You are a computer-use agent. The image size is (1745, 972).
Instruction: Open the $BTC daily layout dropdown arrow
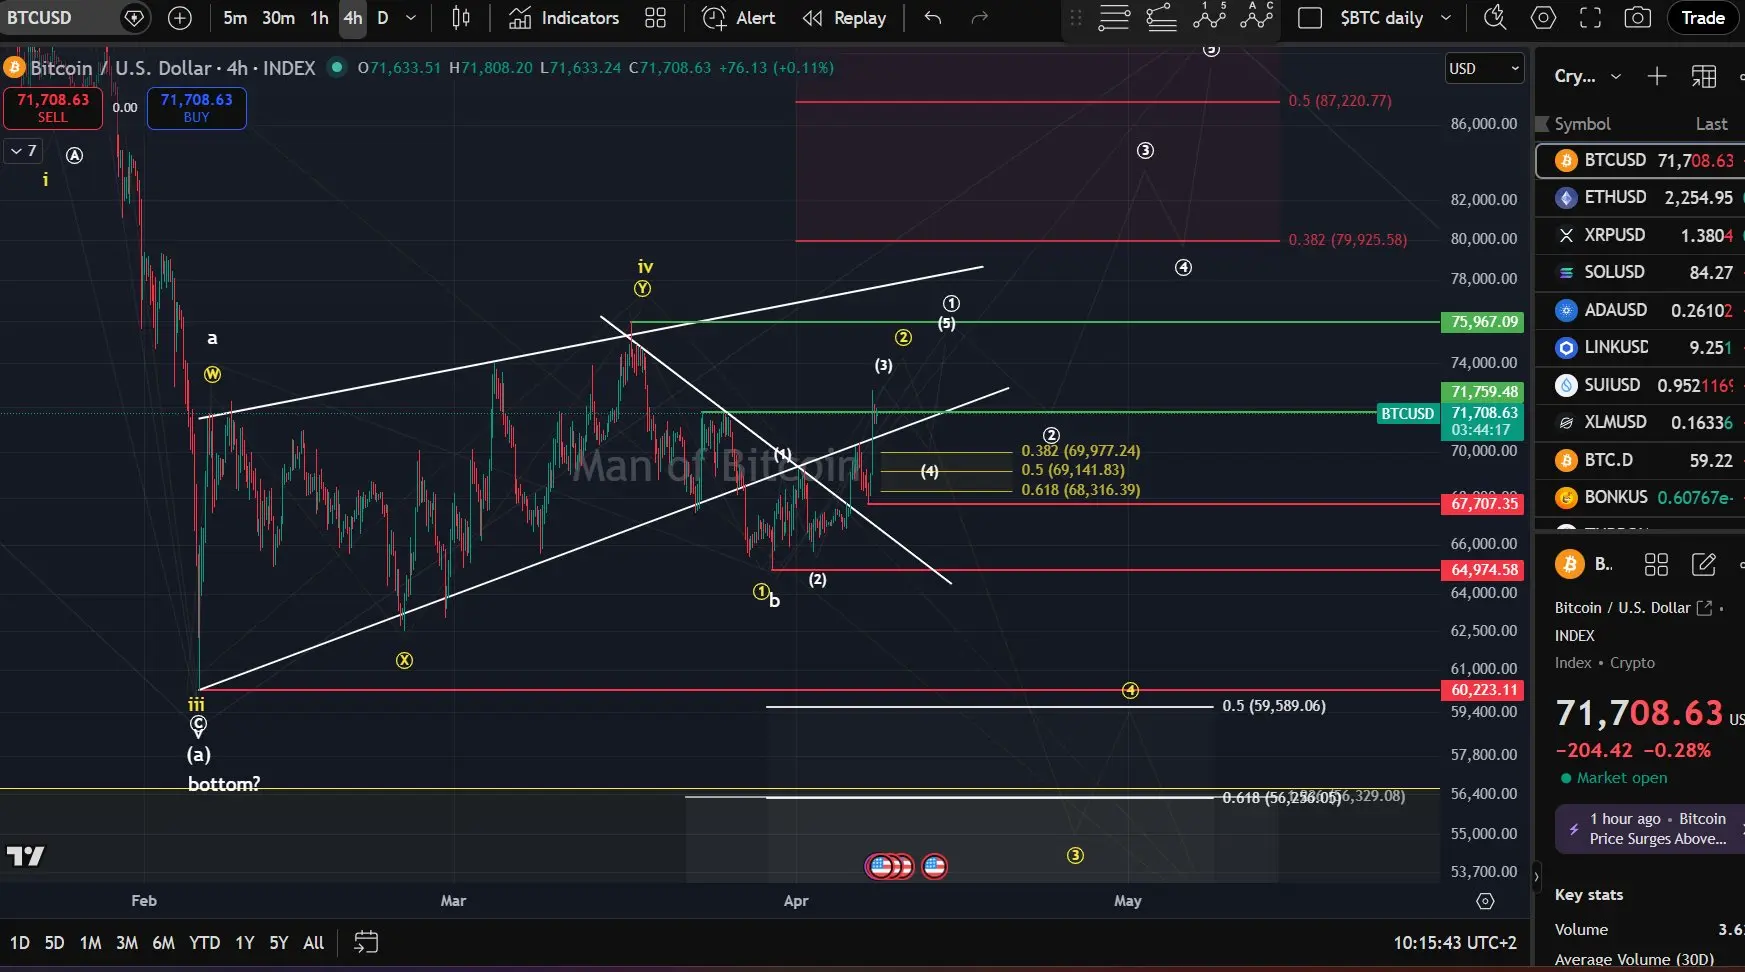pyautogui.click(x=1445, y=18)
